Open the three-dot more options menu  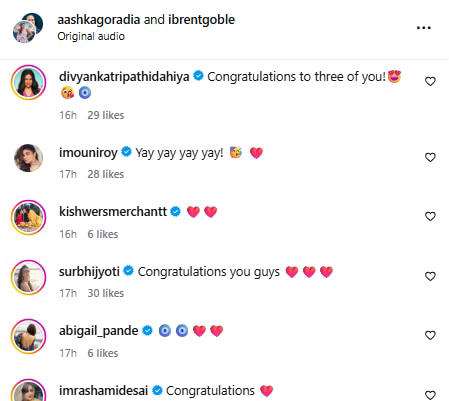[x=423, y=28]
